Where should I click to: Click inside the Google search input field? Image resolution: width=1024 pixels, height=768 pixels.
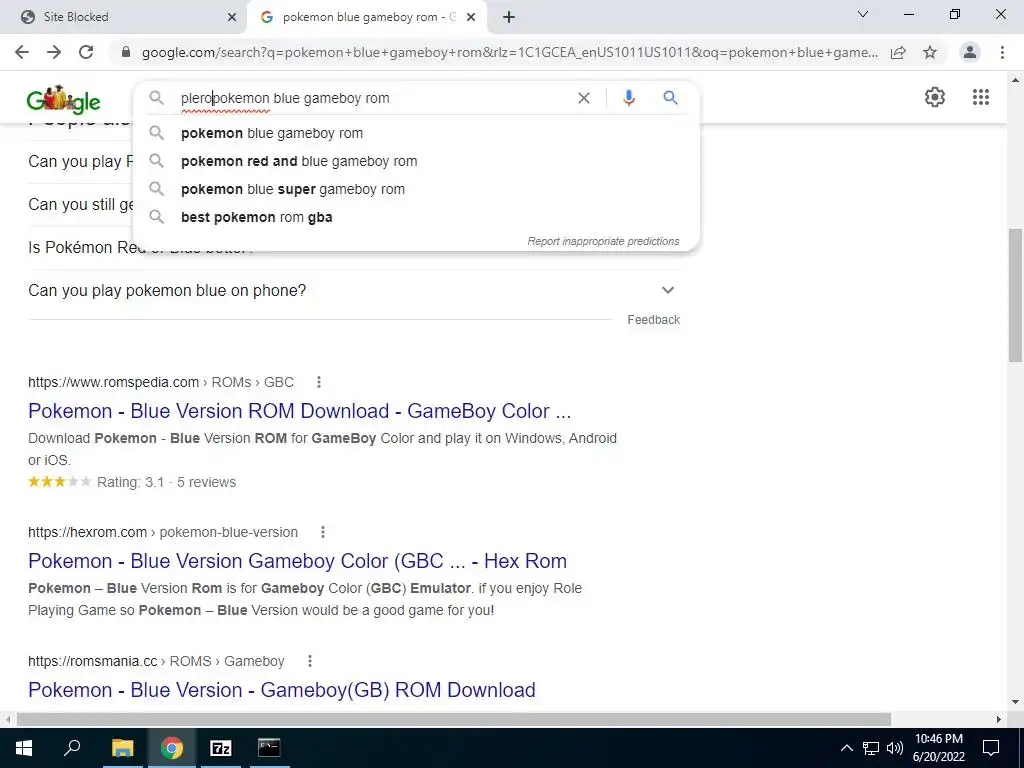click(374, 98)
